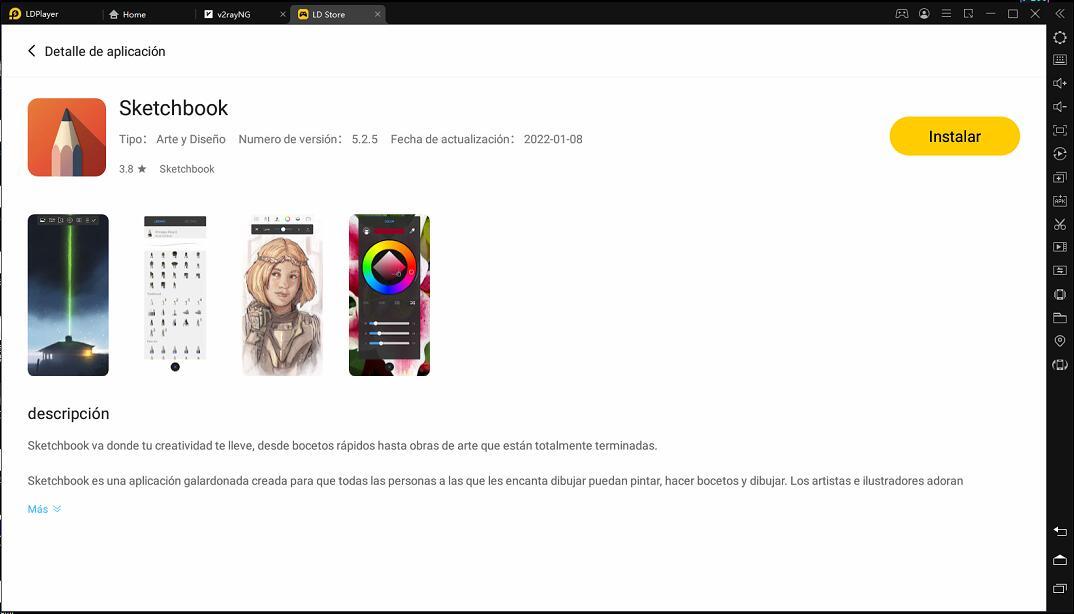Screen dimensions: 1074x614
Task: Click the Arte y Diseño type label
Action: [x=191, y=139]
